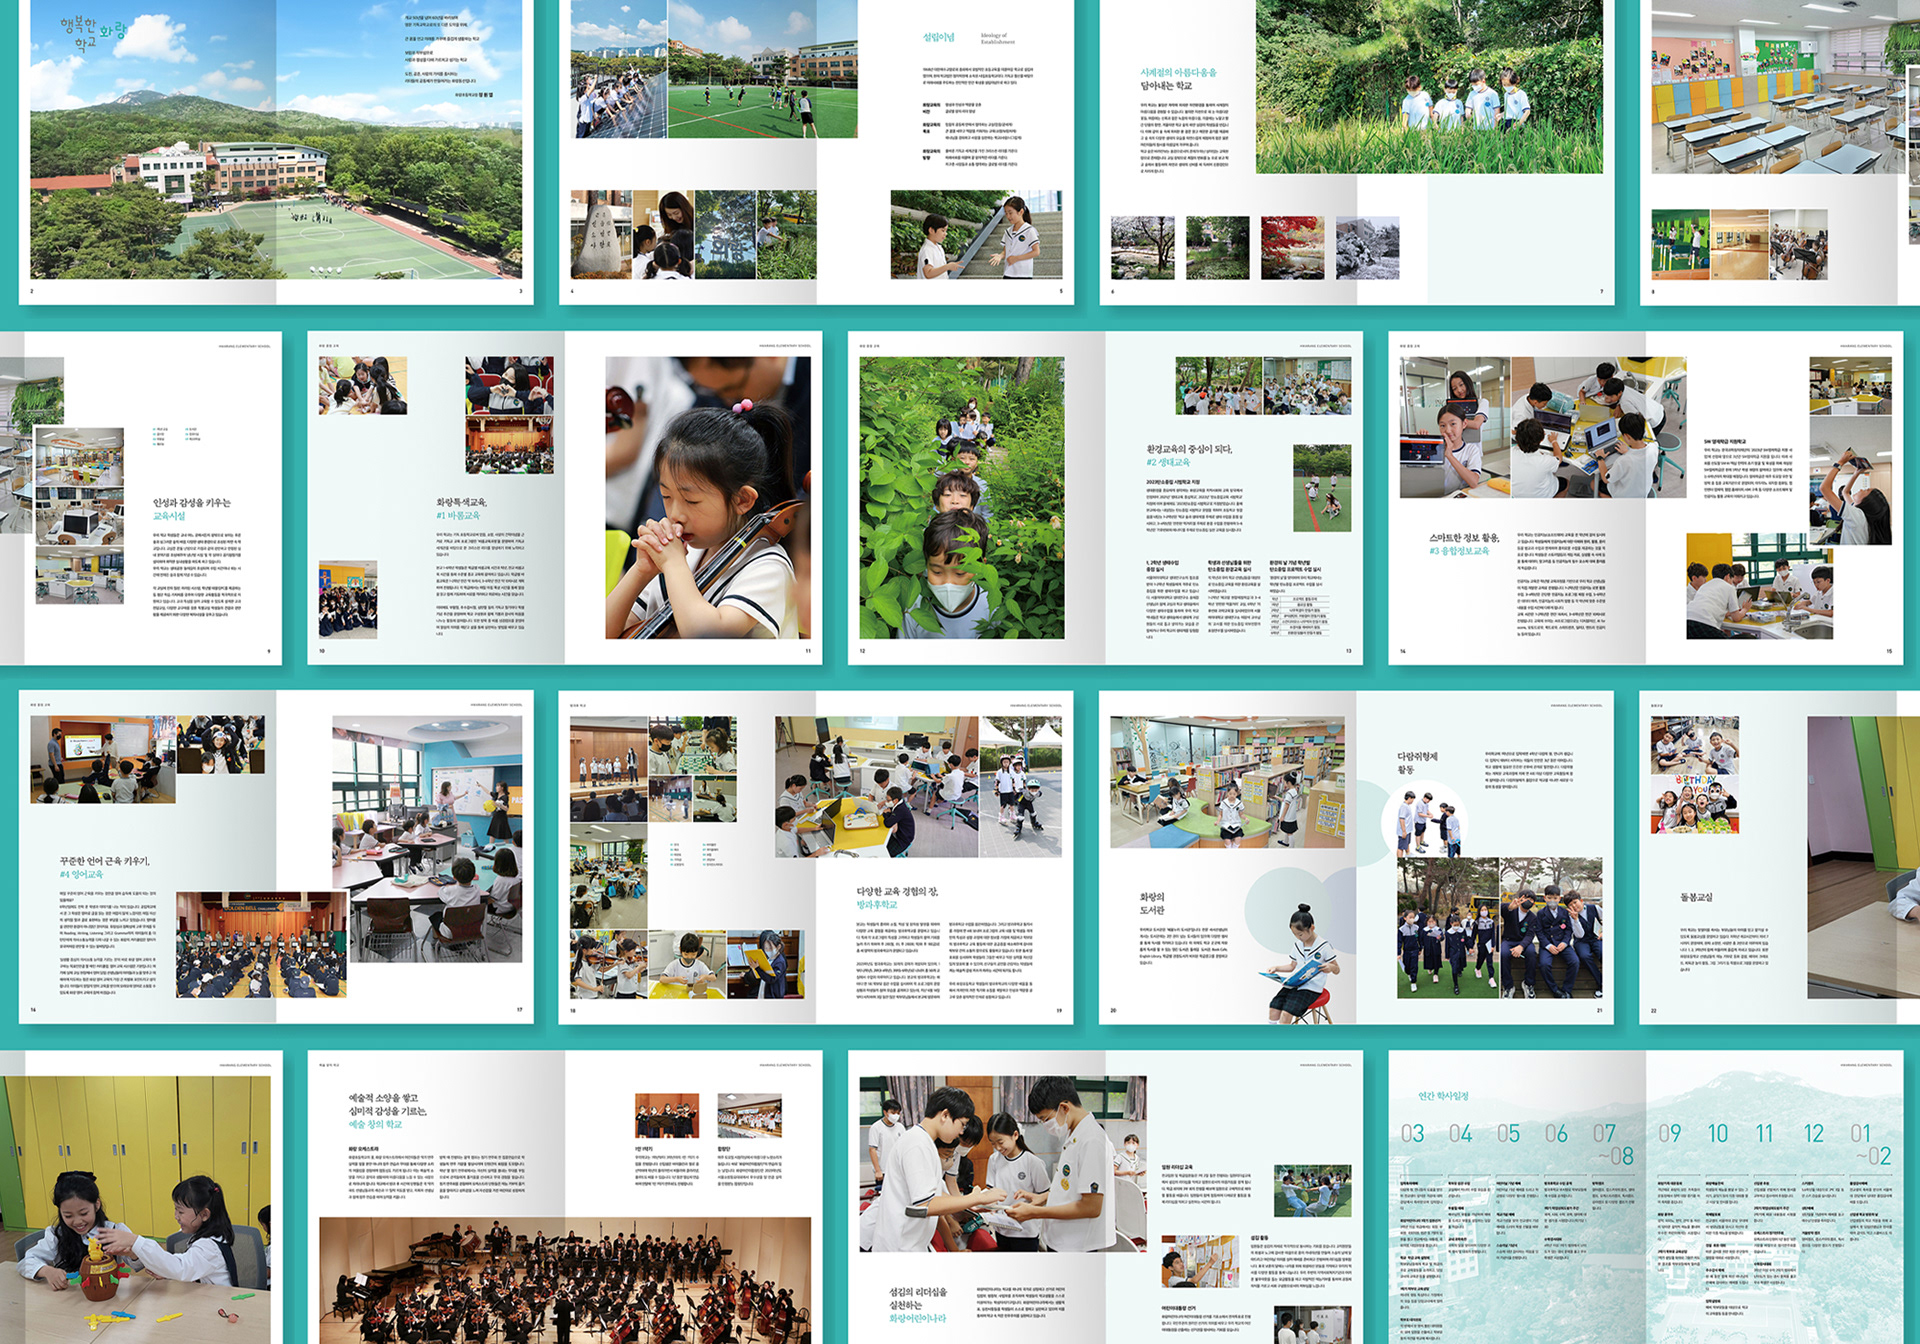Screen dimensions: 1920x1344
Task: Click the '#1 바롬교육' heading
Action: pos(458,516)
